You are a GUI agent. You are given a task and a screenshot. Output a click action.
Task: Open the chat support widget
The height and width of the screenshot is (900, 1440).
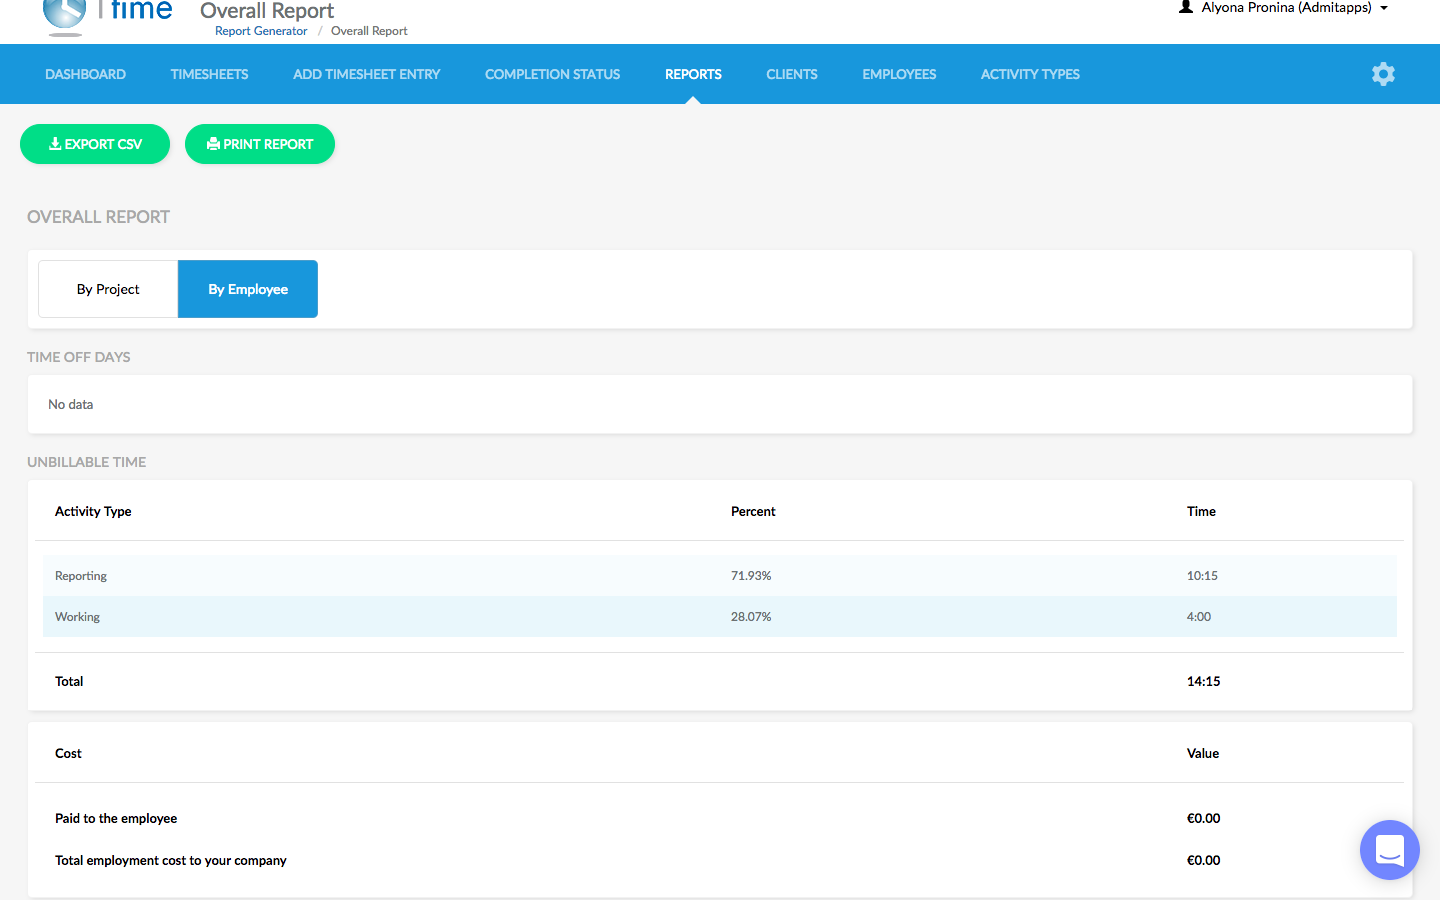tap(1389, 850)
